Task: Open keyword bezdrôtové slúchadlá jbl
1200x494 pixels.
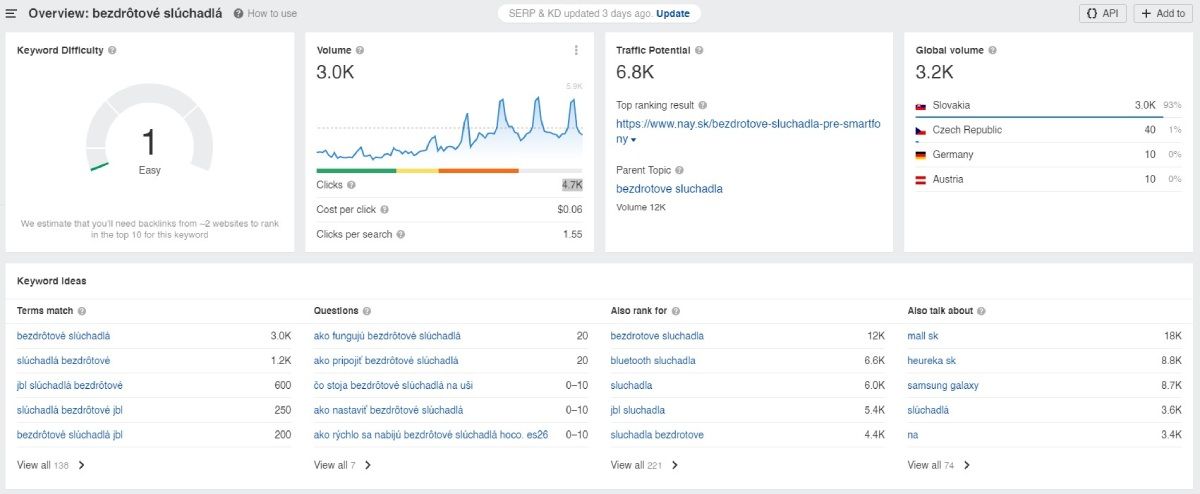Action: 70,435
